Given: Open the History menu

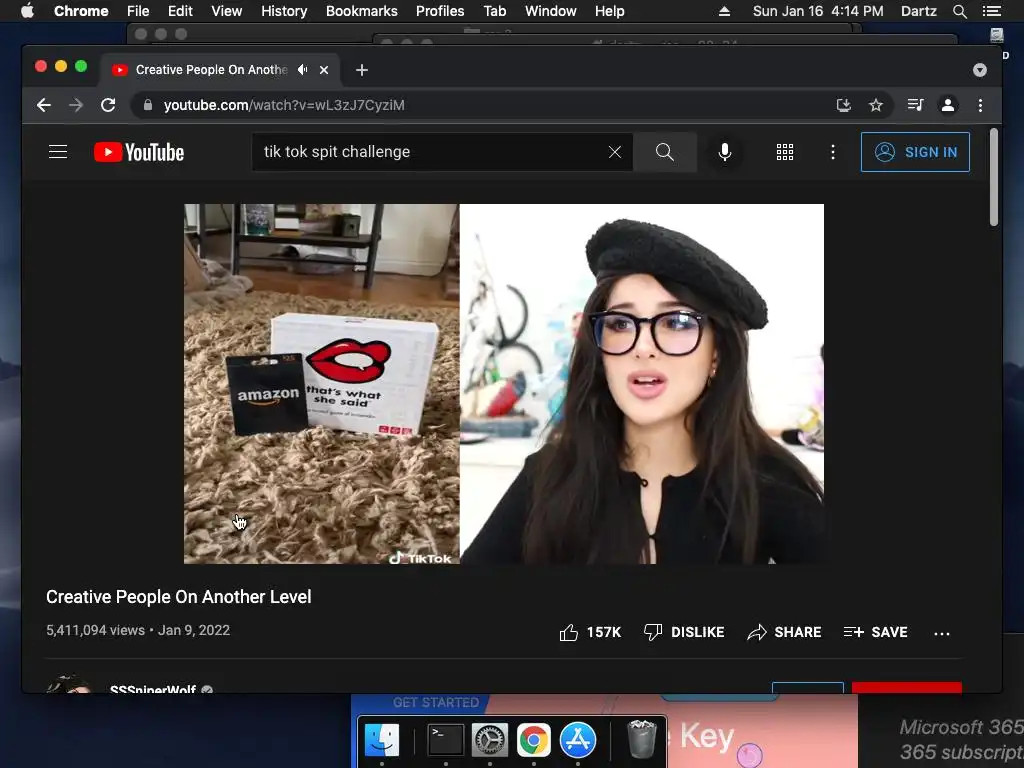Looking at the screenshot, I should (284, 11).
